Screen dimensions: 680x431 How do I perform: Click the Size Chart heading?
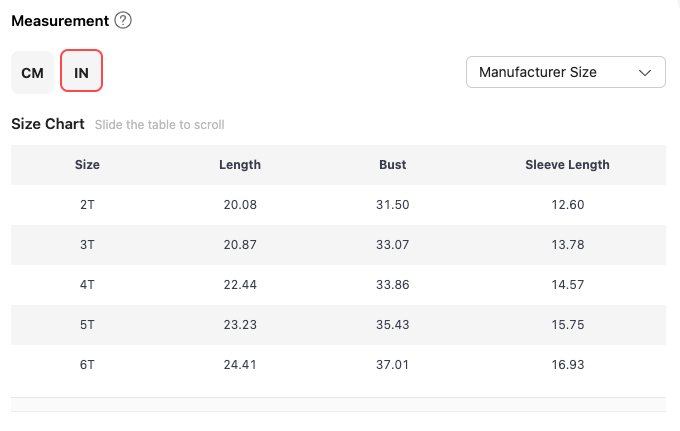(x=48, y=125)
